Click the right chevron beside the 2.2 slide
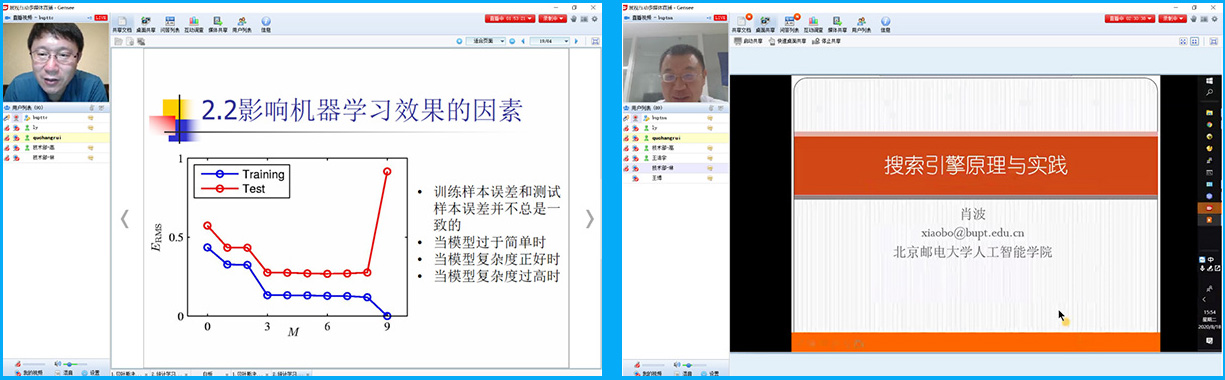This screenshot has width=1225, height=380. [x=590, y=218]
